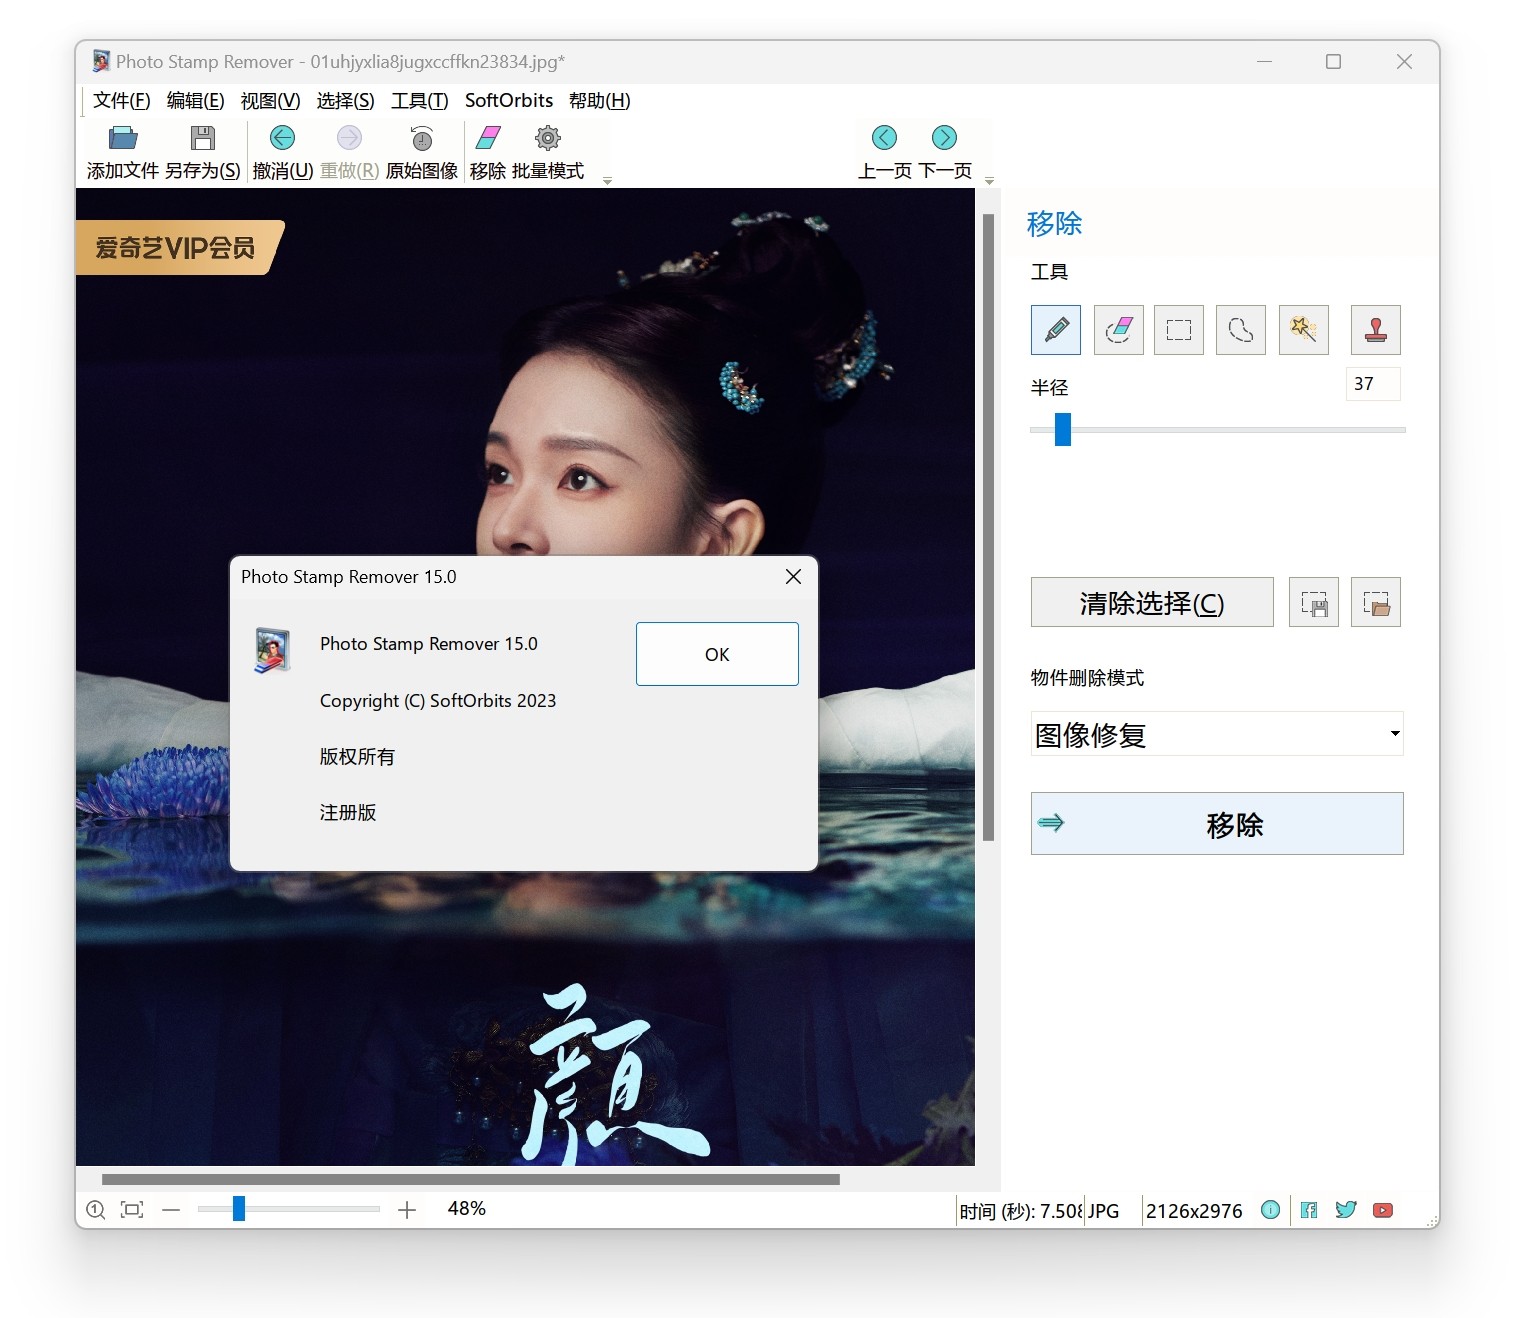Open the 帮助(H) menu
1527x1318 pixels.
pyautogui.click(x=600, y=101)
